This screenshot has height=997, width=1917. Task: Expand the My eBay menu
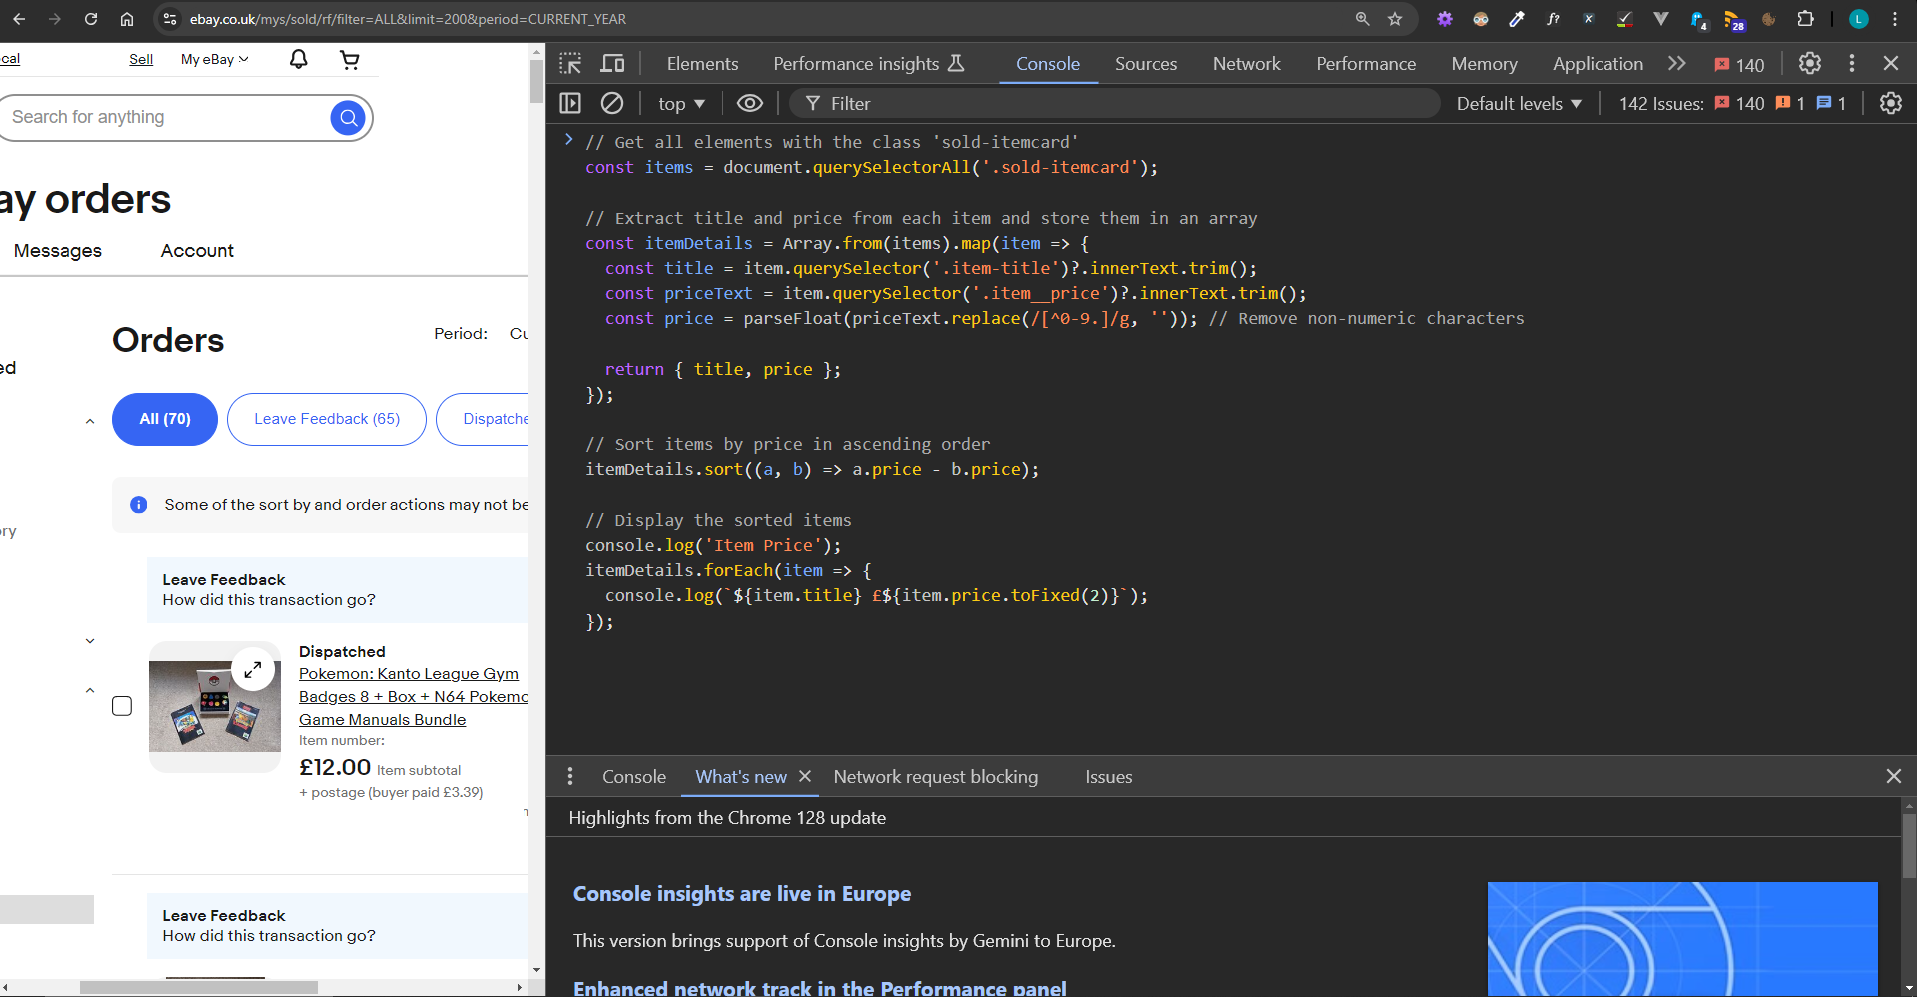point(214,60)
